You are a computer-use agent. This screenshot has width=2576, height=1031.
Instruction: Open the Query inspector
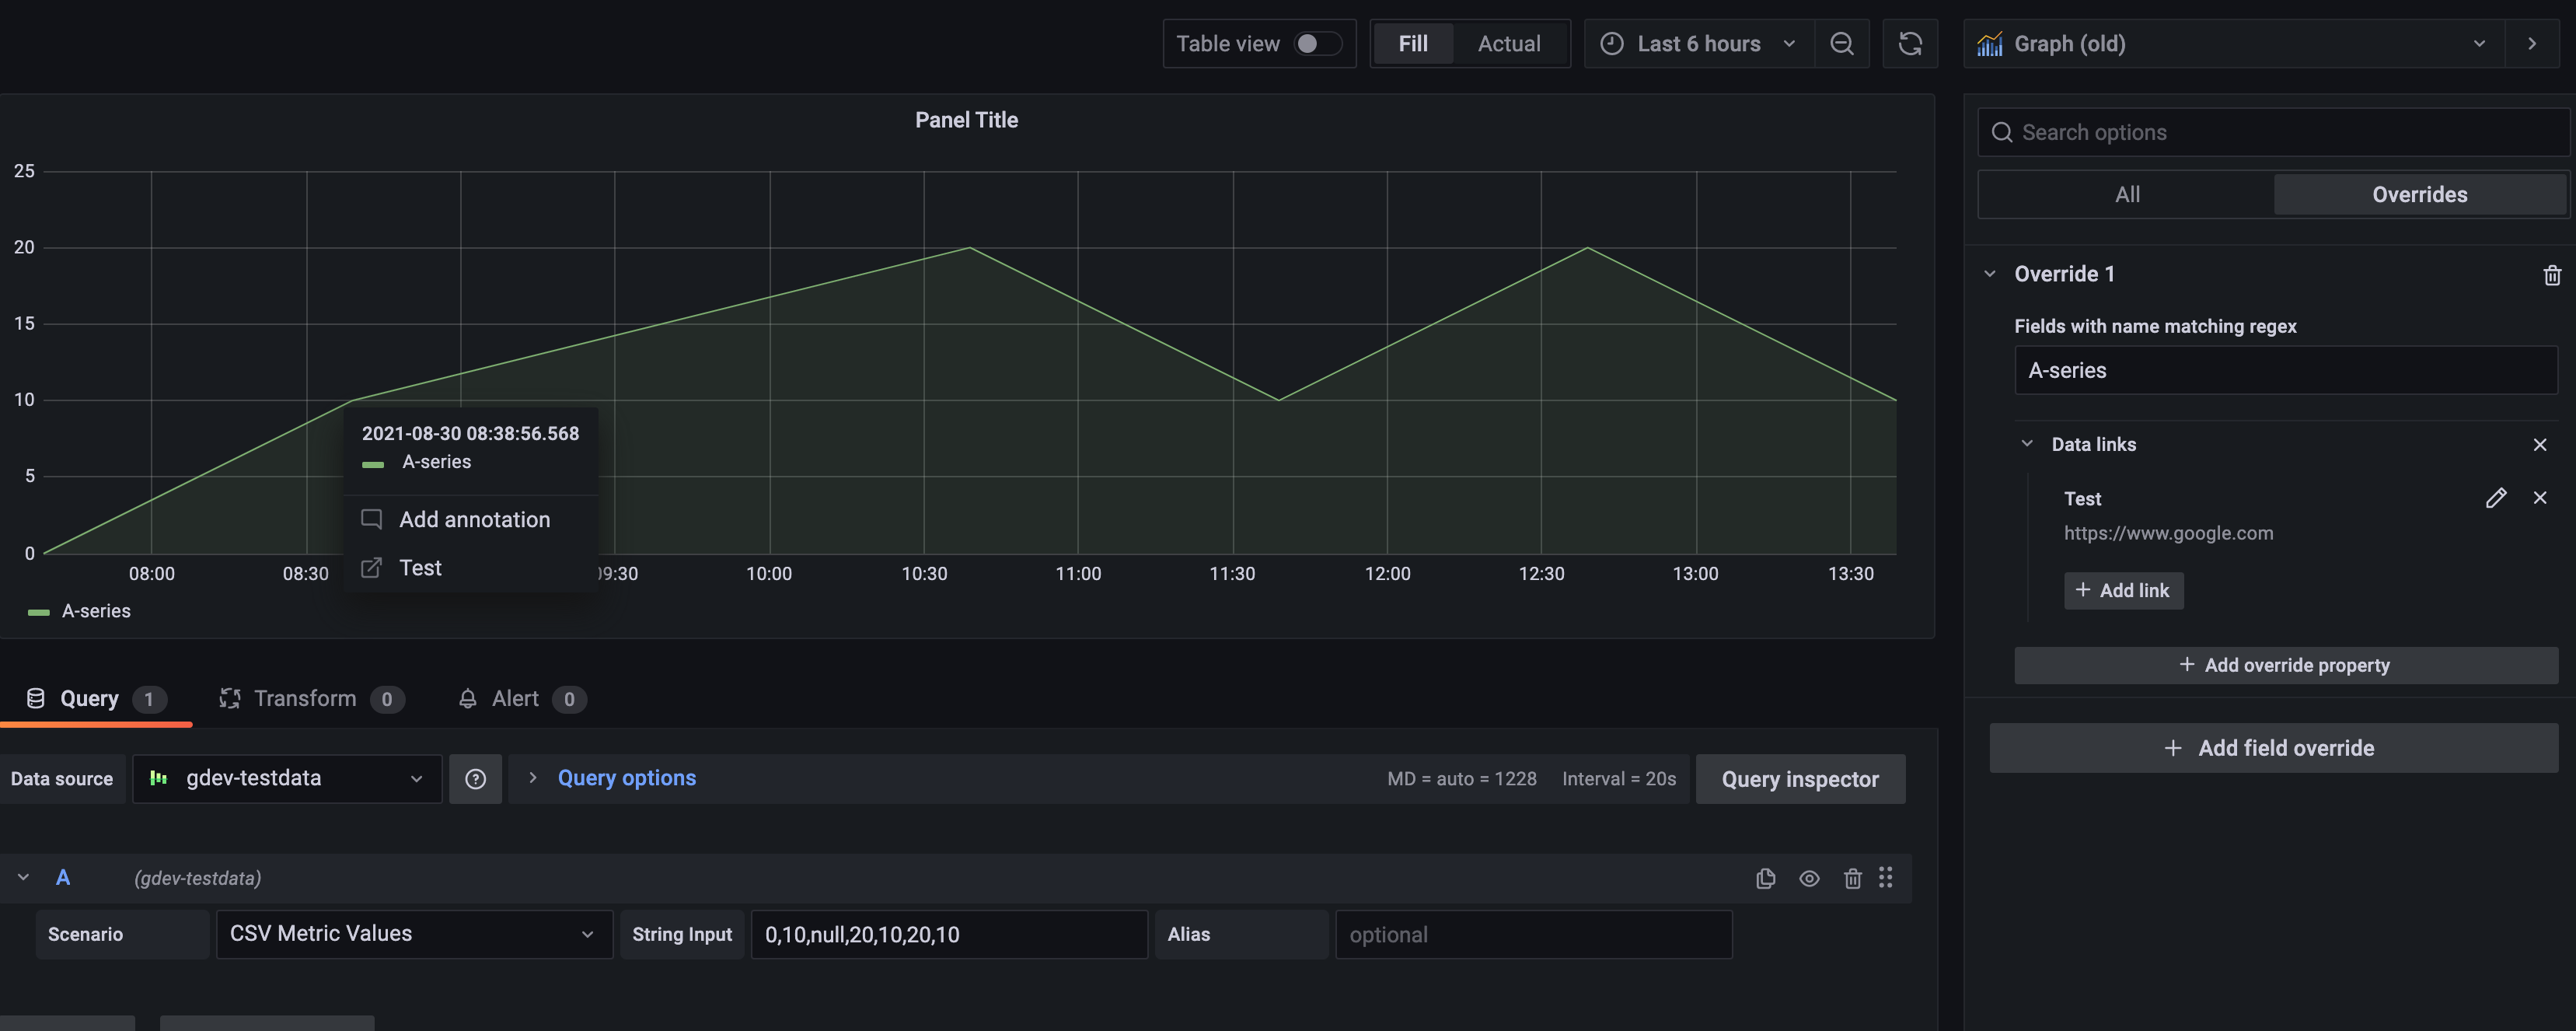click(1800, 778)
